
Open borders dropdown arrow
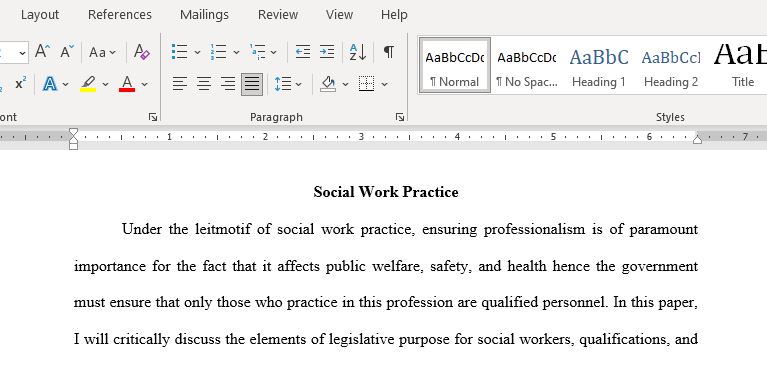click(x=384, y=84)
